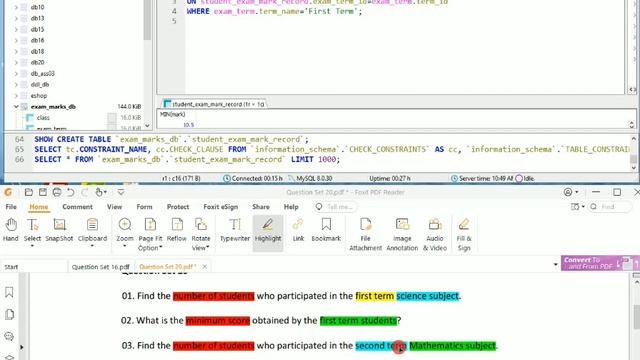The height and width of the screenshot is (360, 640).
Task: Click the Foxit account user icon
Action: tap(568, 192)
